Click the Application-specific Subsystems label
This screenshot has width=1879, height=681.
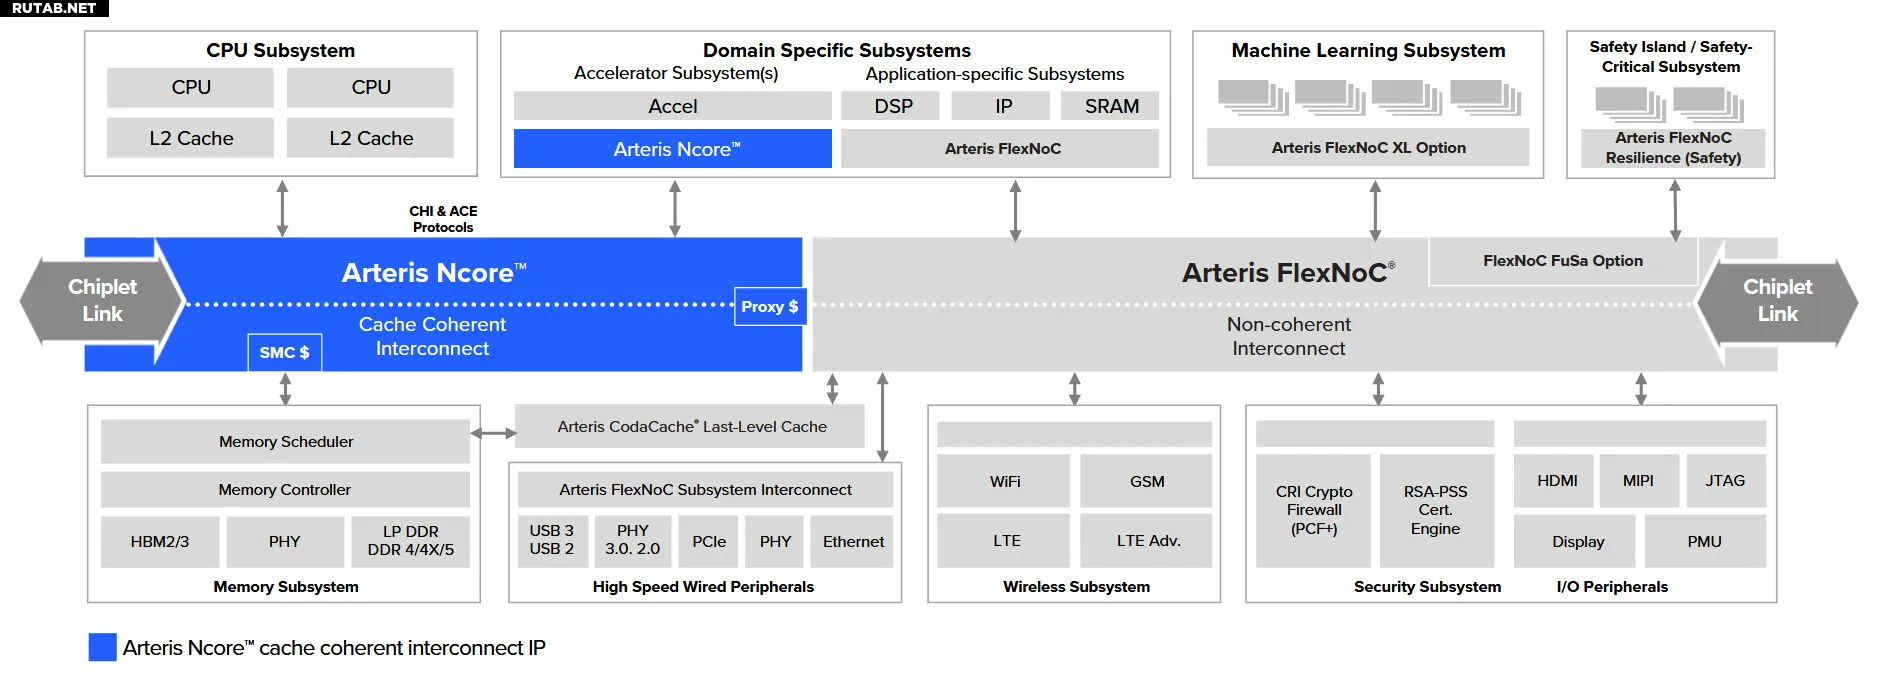[994, 74]
